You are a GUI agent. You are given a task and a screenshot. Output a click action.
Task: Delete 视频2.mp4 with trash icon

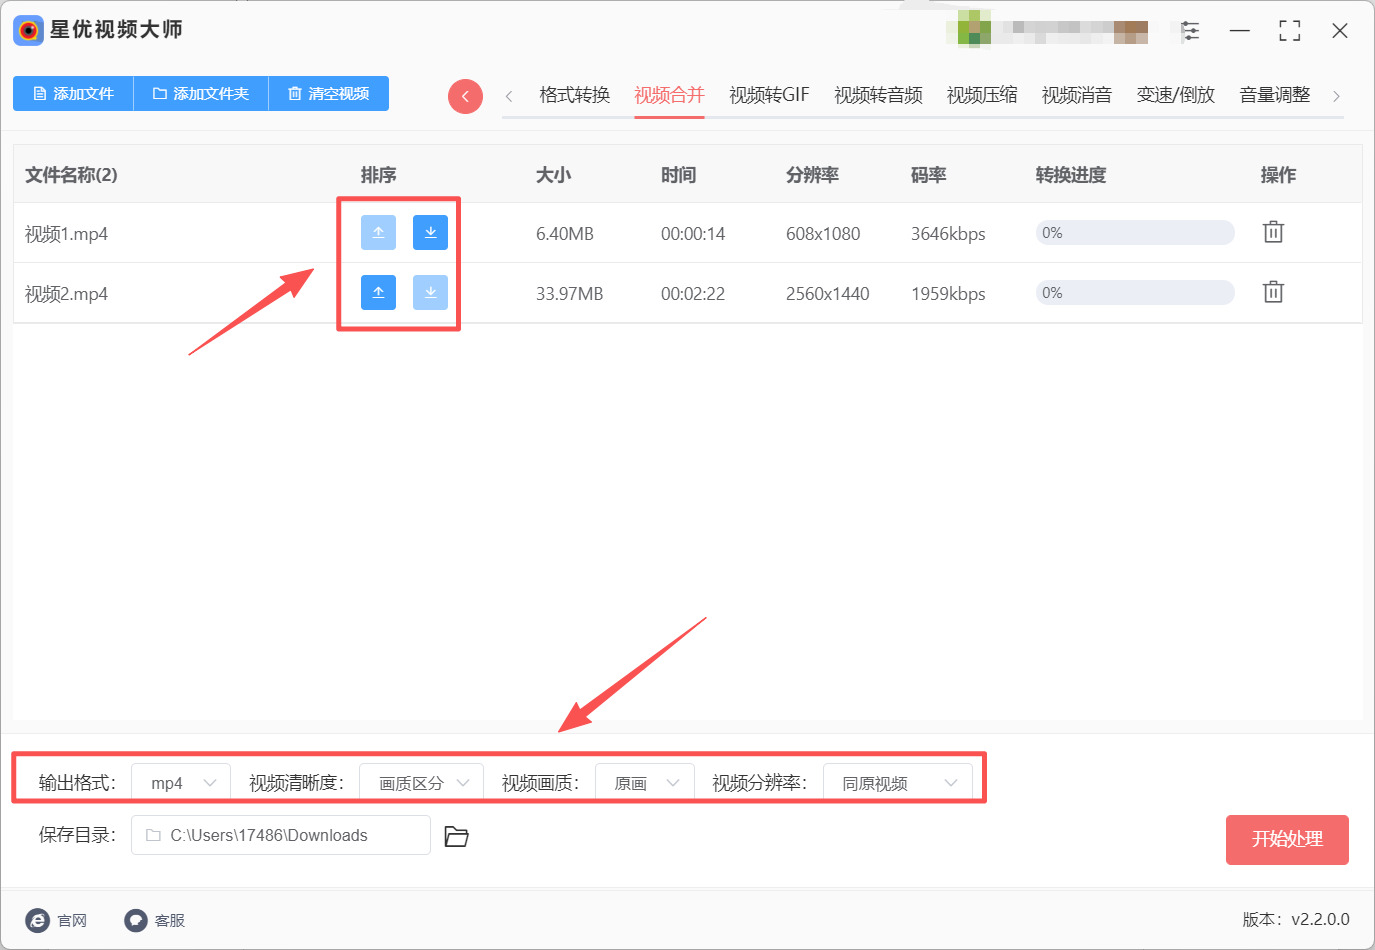coord(1273,292)
